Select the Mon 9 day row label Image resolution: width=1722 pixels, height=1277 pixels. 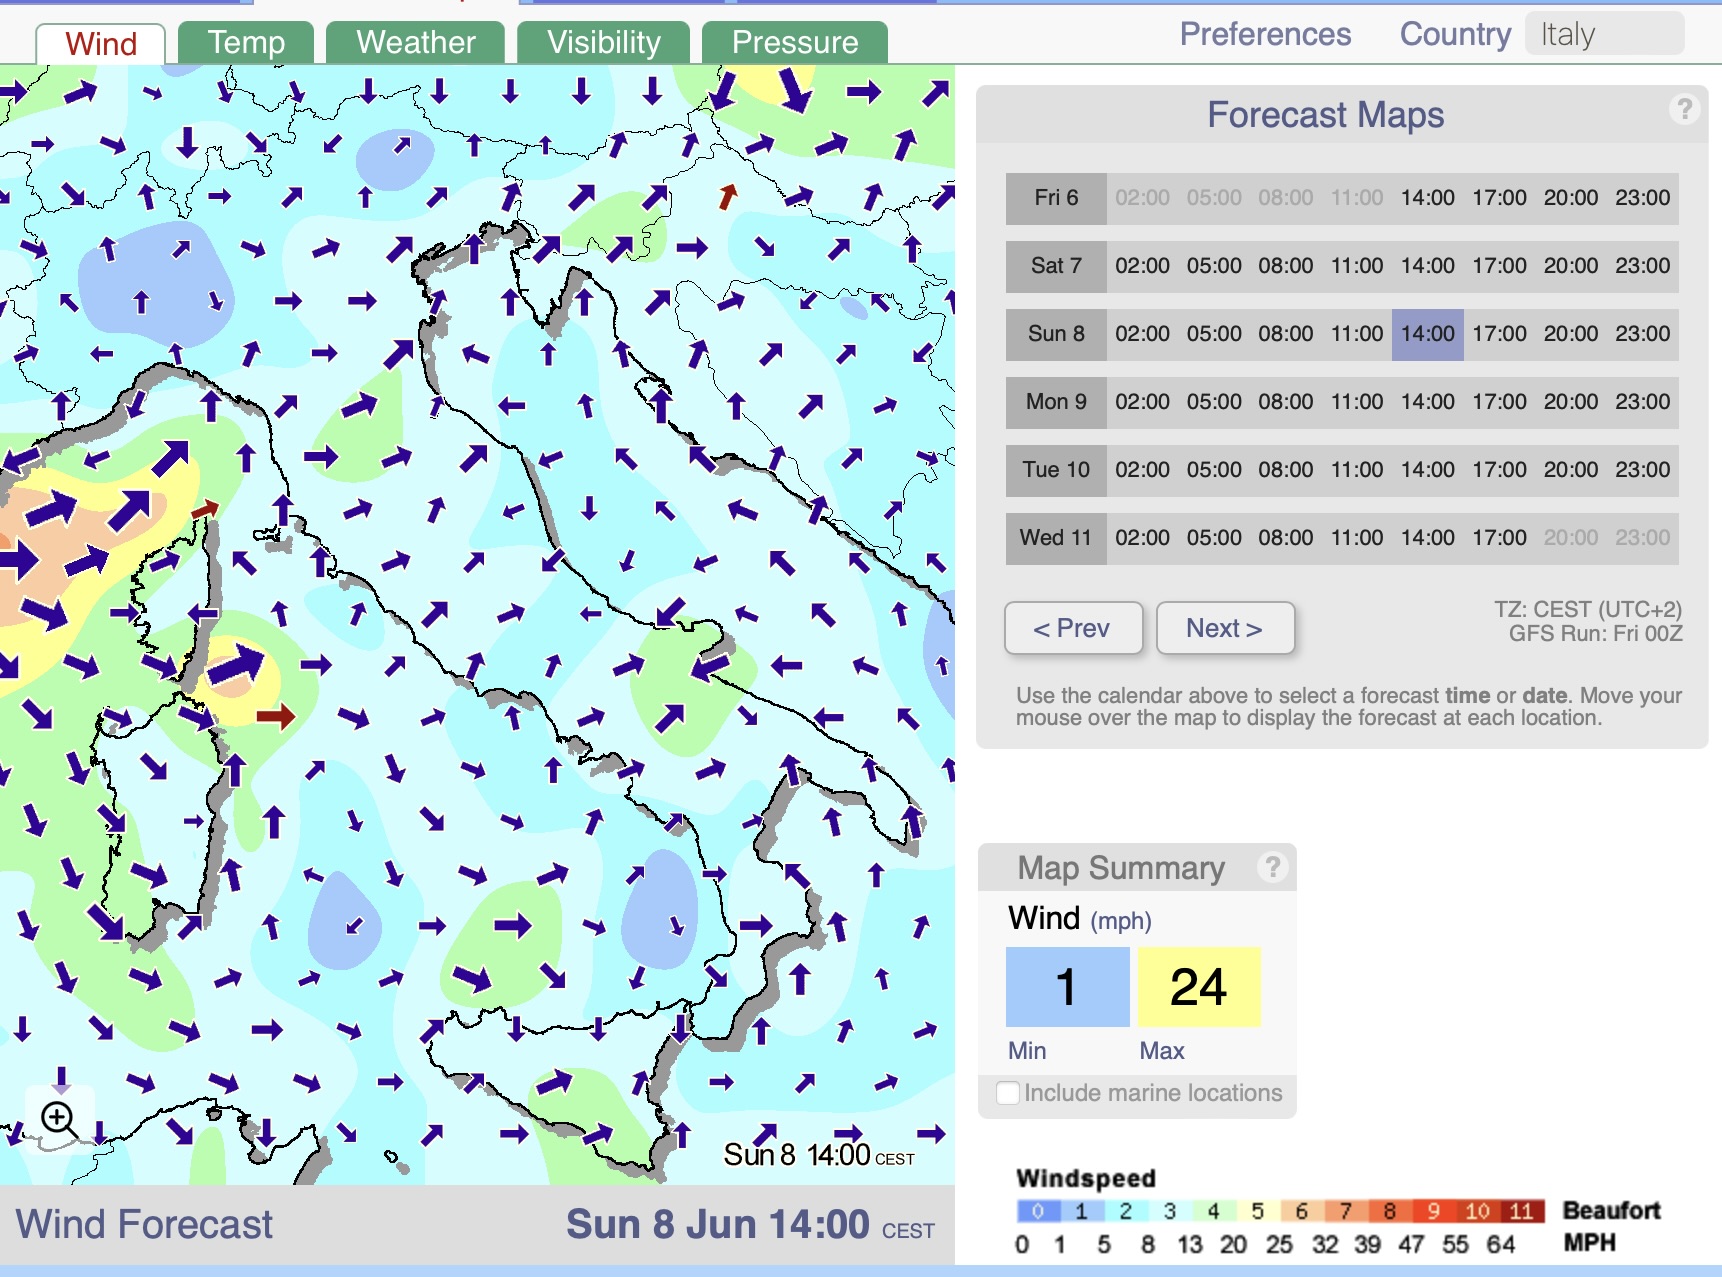click(x=1056, y=402)
